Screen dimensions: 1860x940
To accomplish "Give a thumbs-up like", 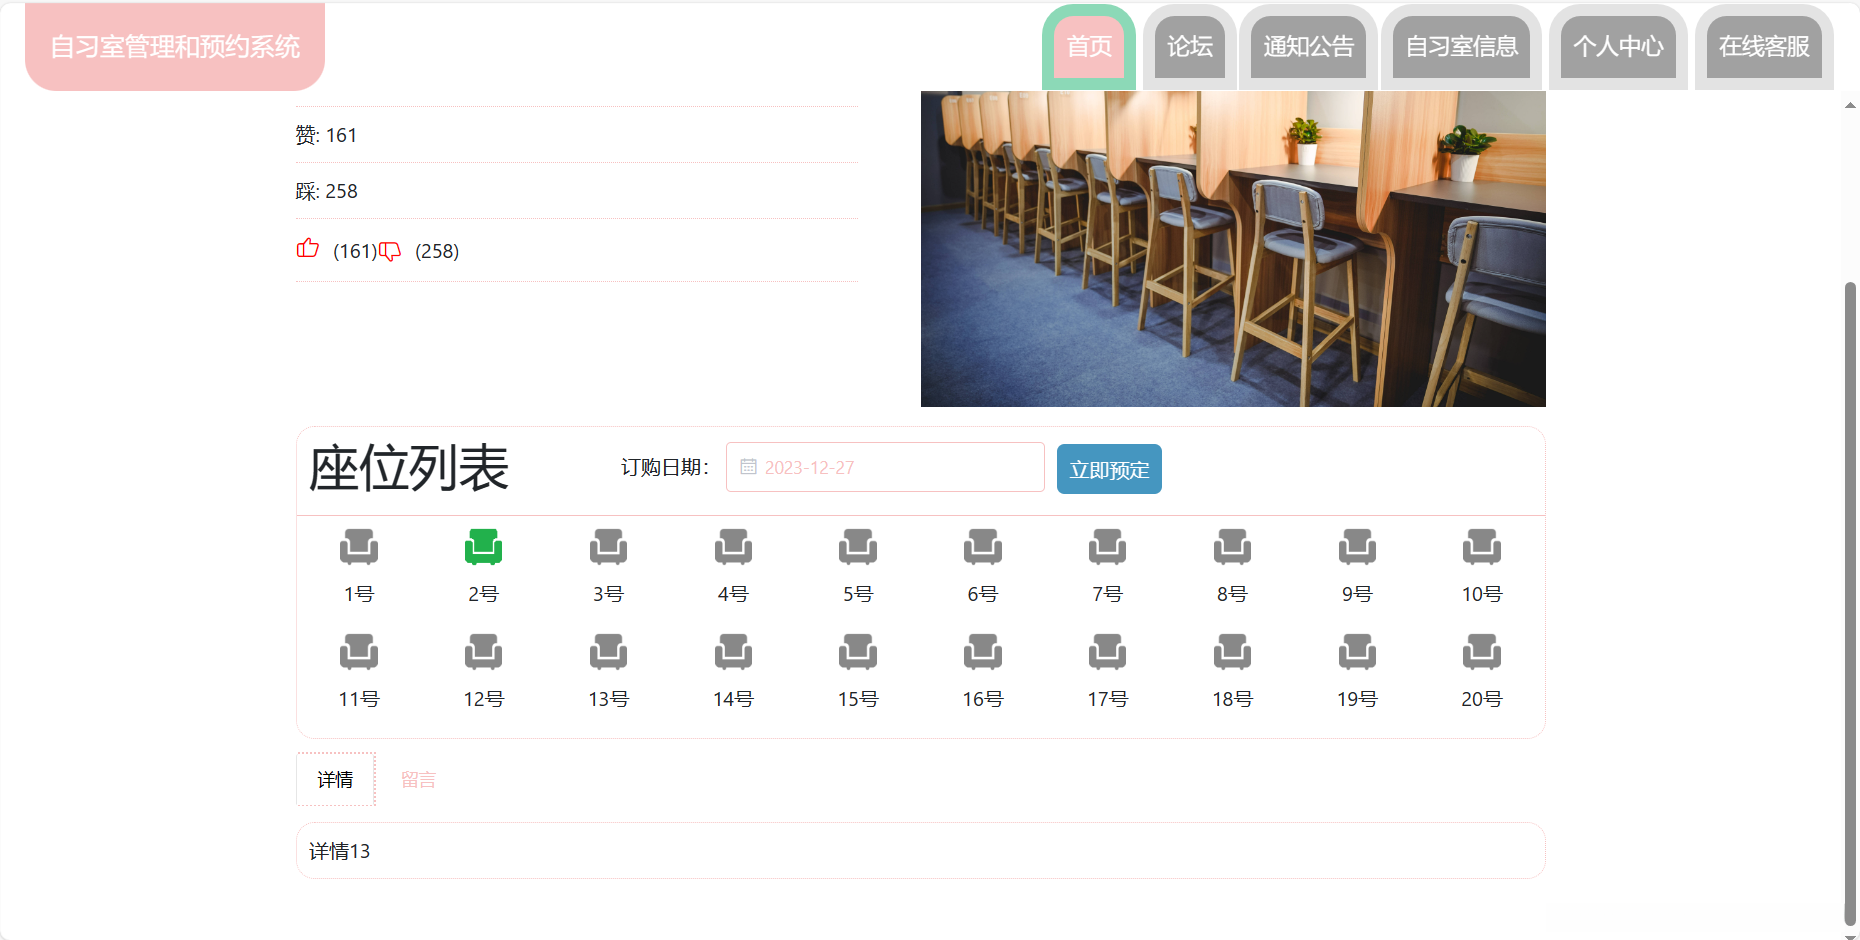I will (x=309, y=250).
